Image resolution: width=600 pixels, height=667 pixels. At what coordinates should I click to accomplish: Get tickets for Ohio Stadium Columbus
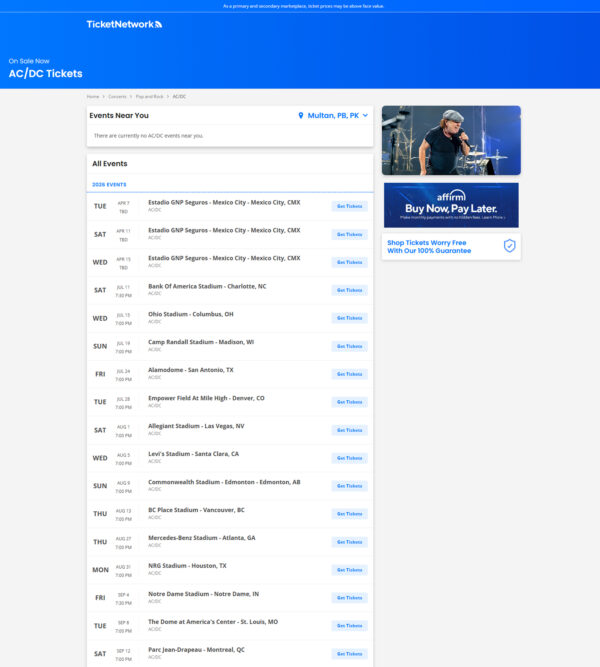point(349,318)
